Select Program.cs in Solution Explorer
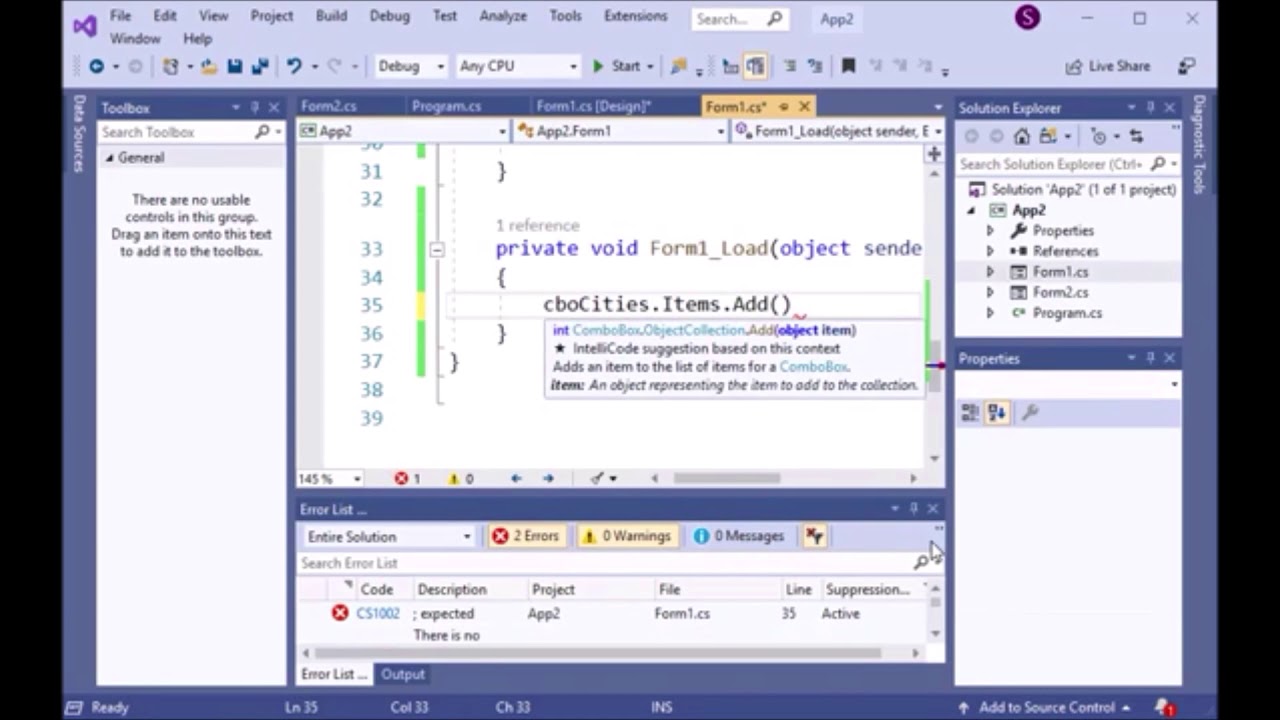 (1067, 313)
